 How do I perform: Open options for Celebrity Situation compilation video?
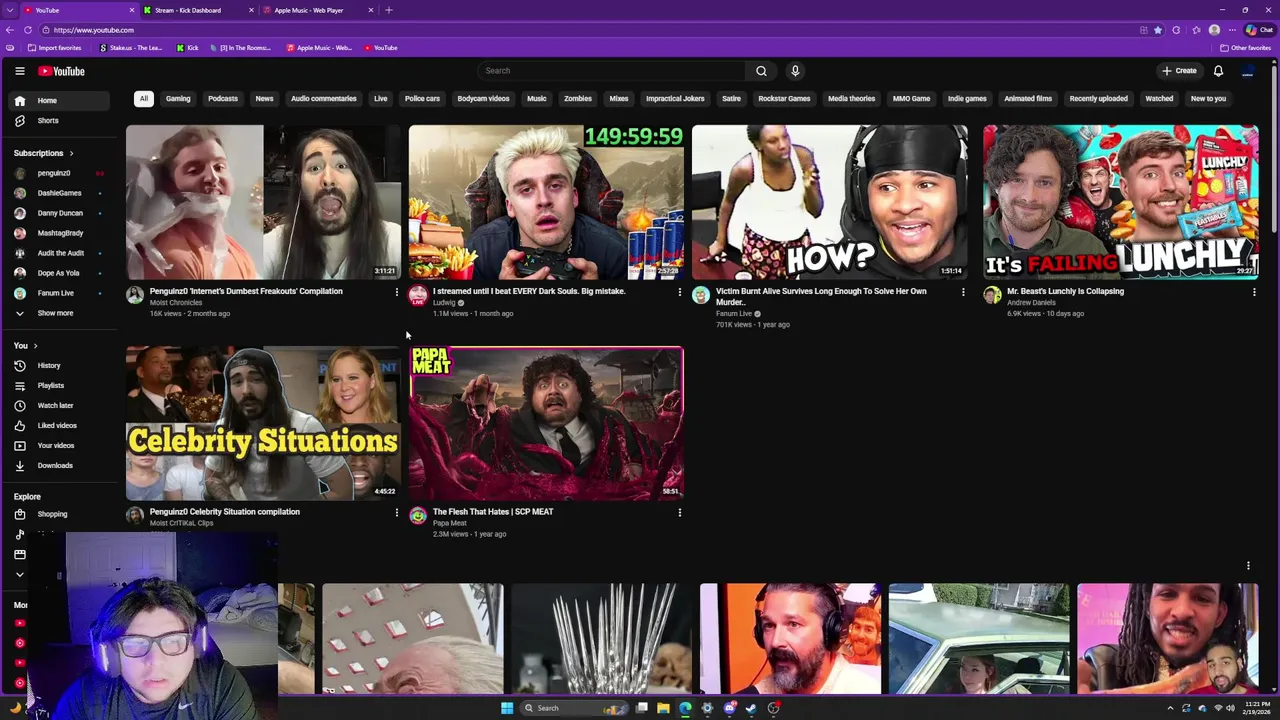pyautogui.click(x=396, y=512)
